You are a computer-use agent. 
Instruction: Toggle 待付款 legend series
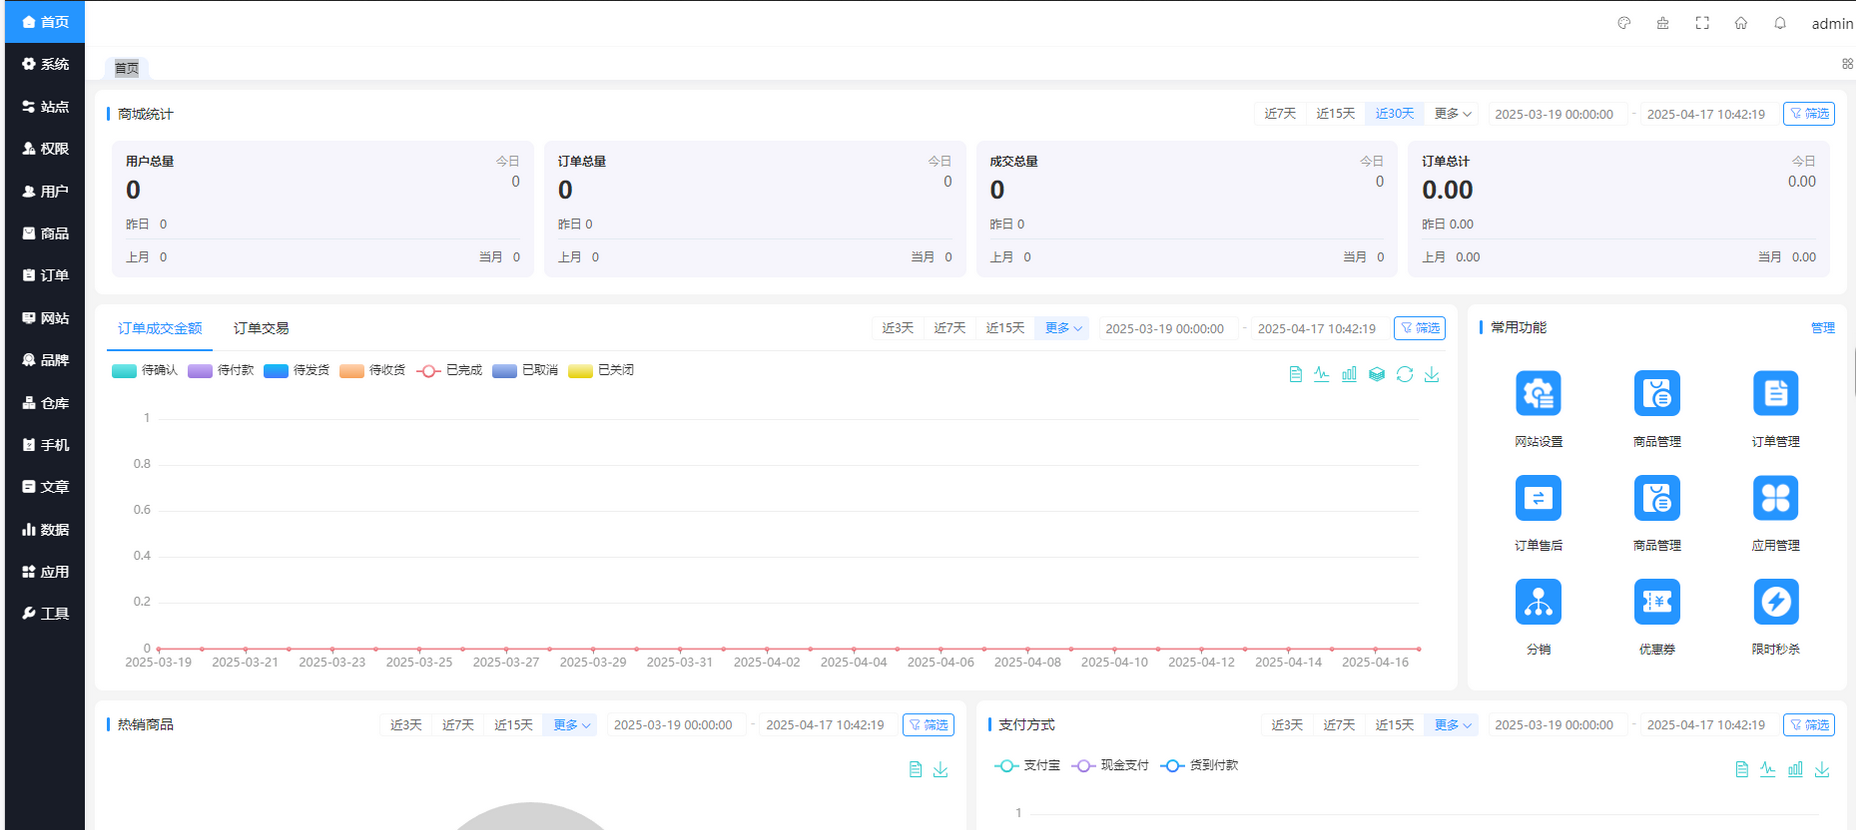coord(221,370)
